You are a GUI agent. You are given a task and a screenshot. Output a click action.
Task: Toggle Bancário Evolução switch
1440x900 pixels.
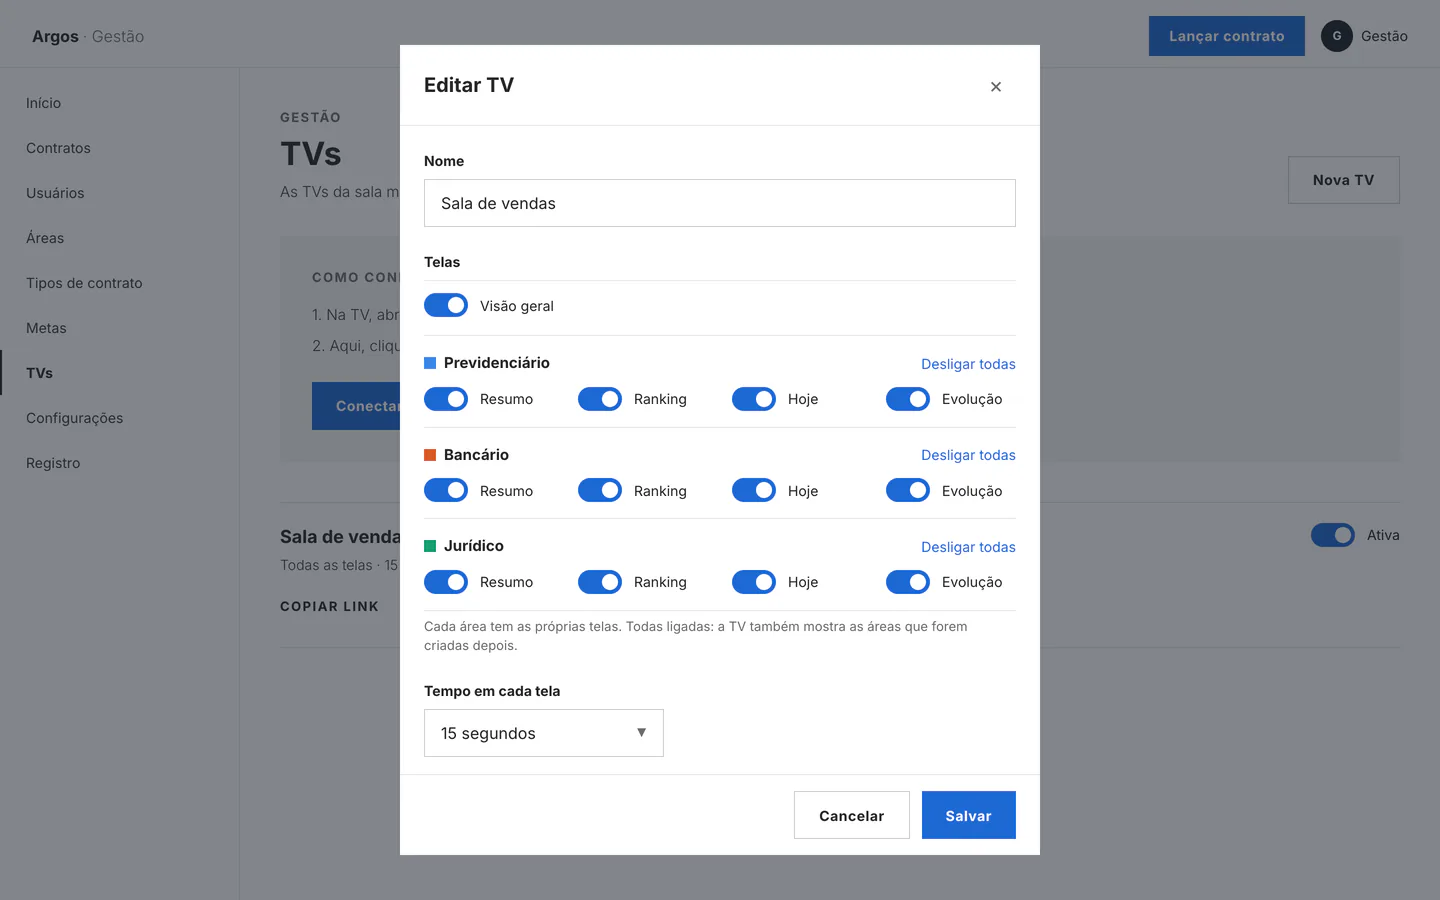point(908,490)
